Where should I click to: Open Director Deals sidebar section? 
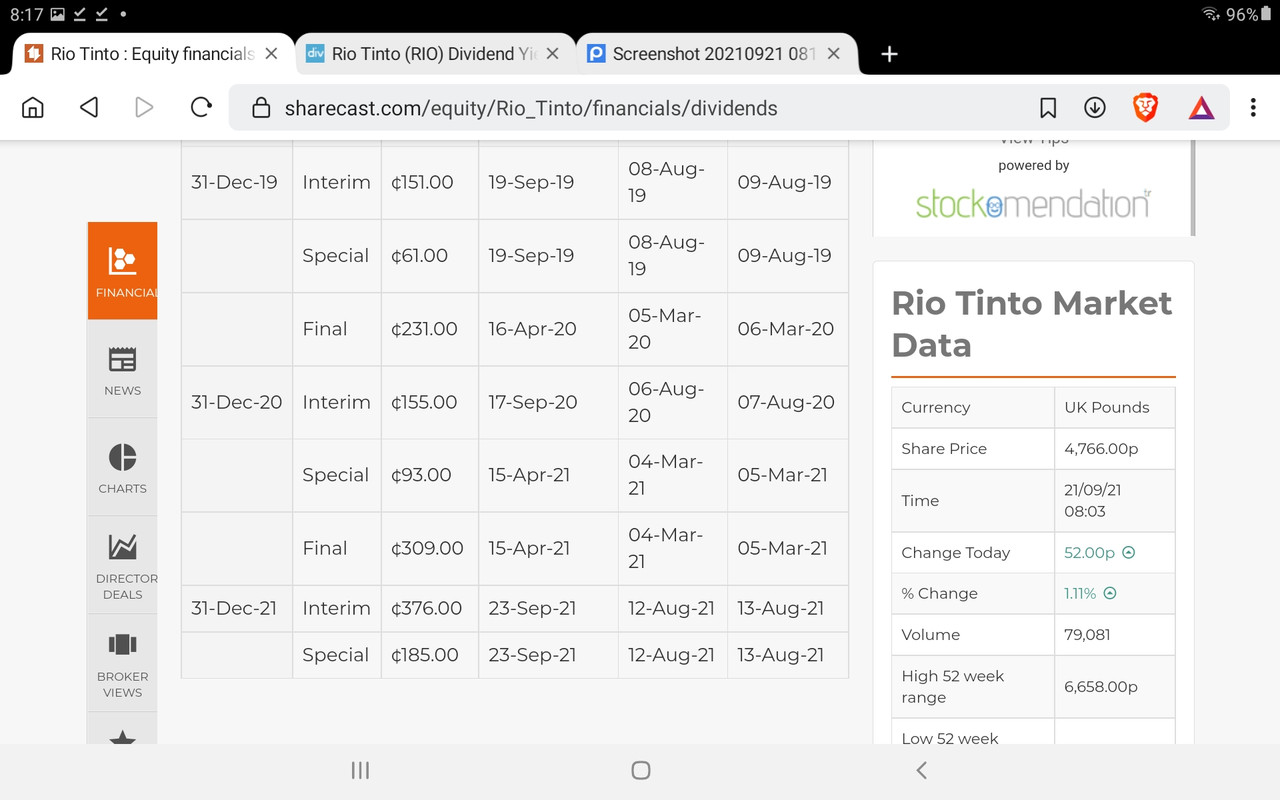[x=123, y=565]
